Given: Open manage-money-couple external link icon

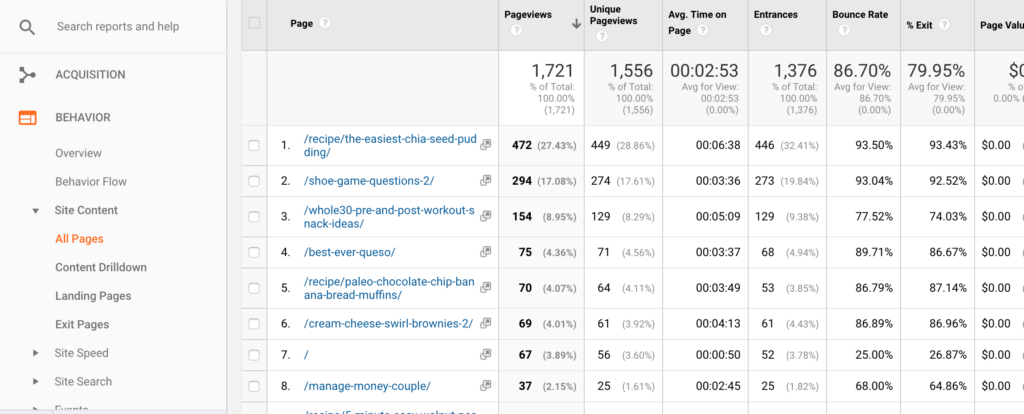Looking at the screenshot, I should click(485, 385).
